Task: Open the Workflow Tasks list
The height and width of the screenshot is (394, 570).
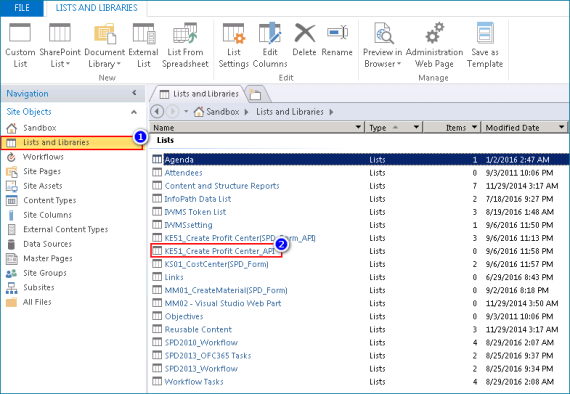Action: (194, 382)
